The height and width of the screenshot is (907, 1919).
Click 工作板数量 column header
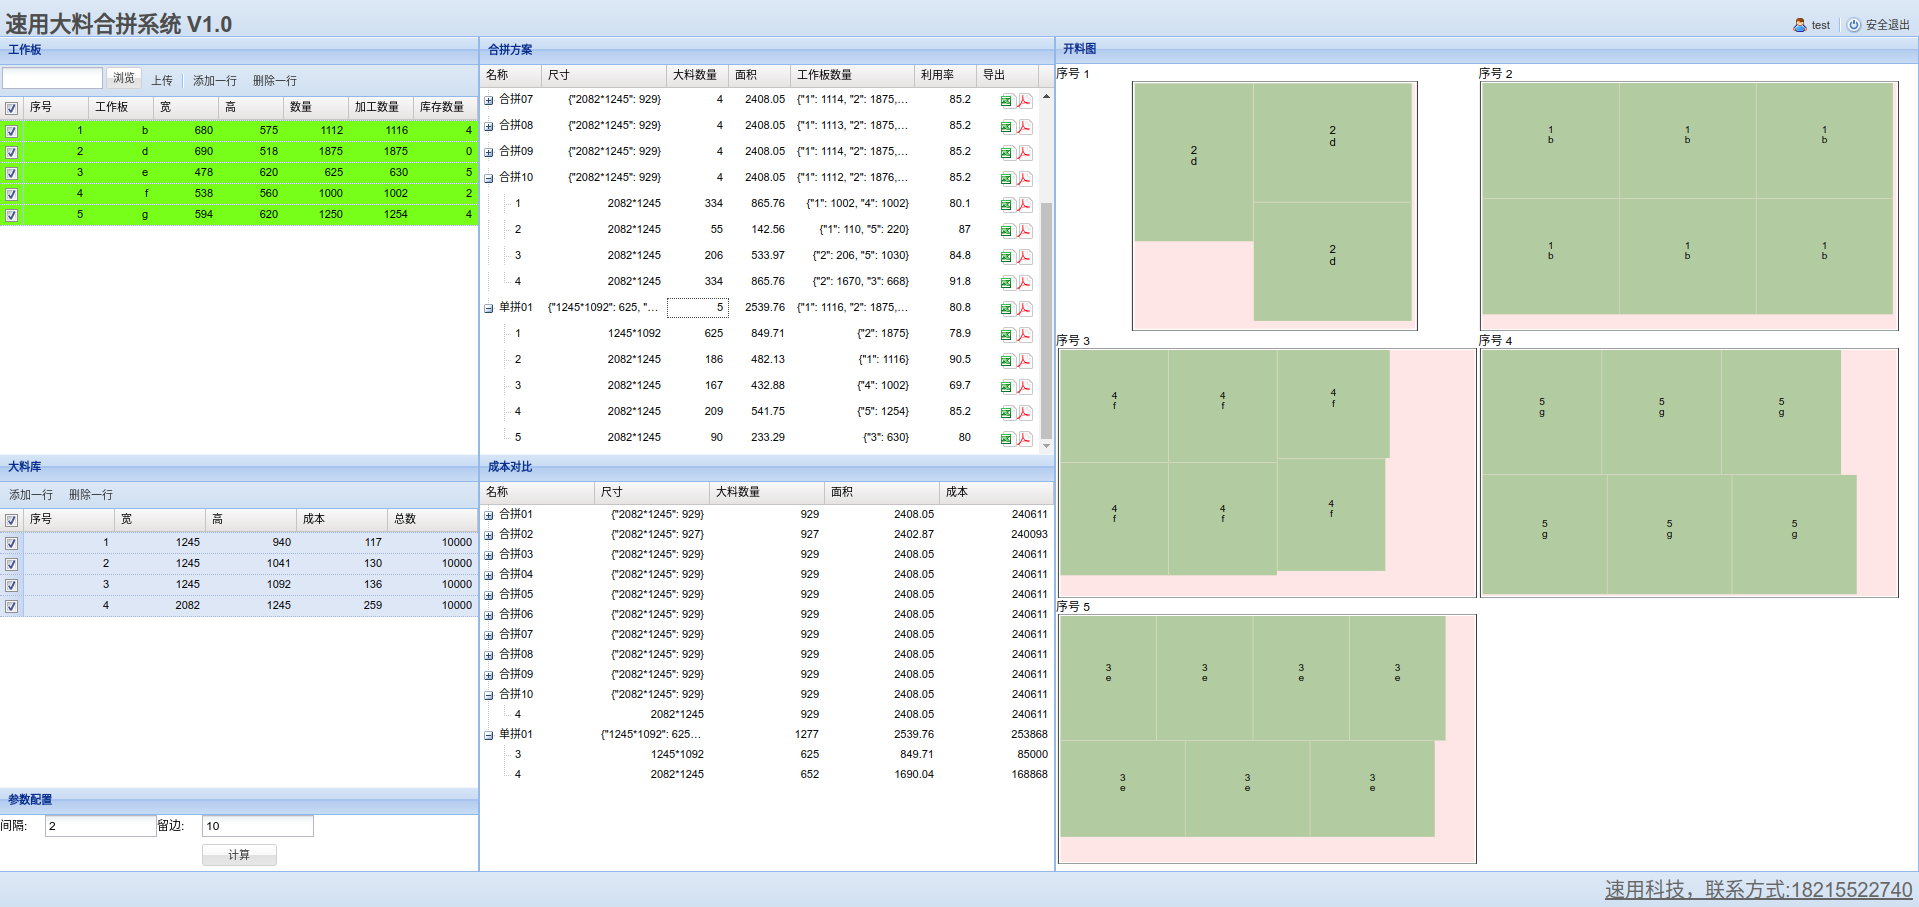(852, 75)
